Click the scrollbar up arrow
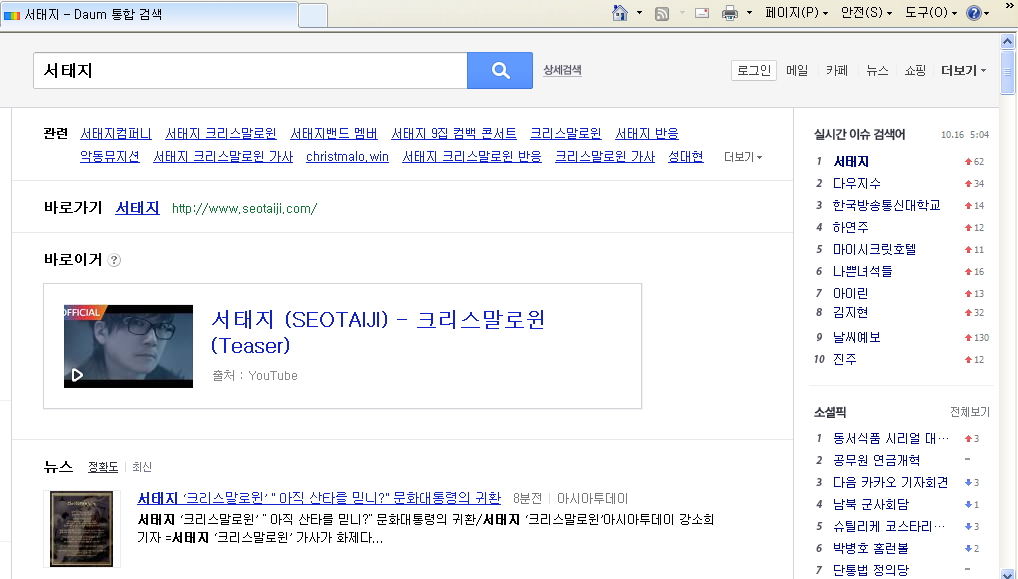Viewport: 1018px width, 579px height. (x=1008, y=42)
